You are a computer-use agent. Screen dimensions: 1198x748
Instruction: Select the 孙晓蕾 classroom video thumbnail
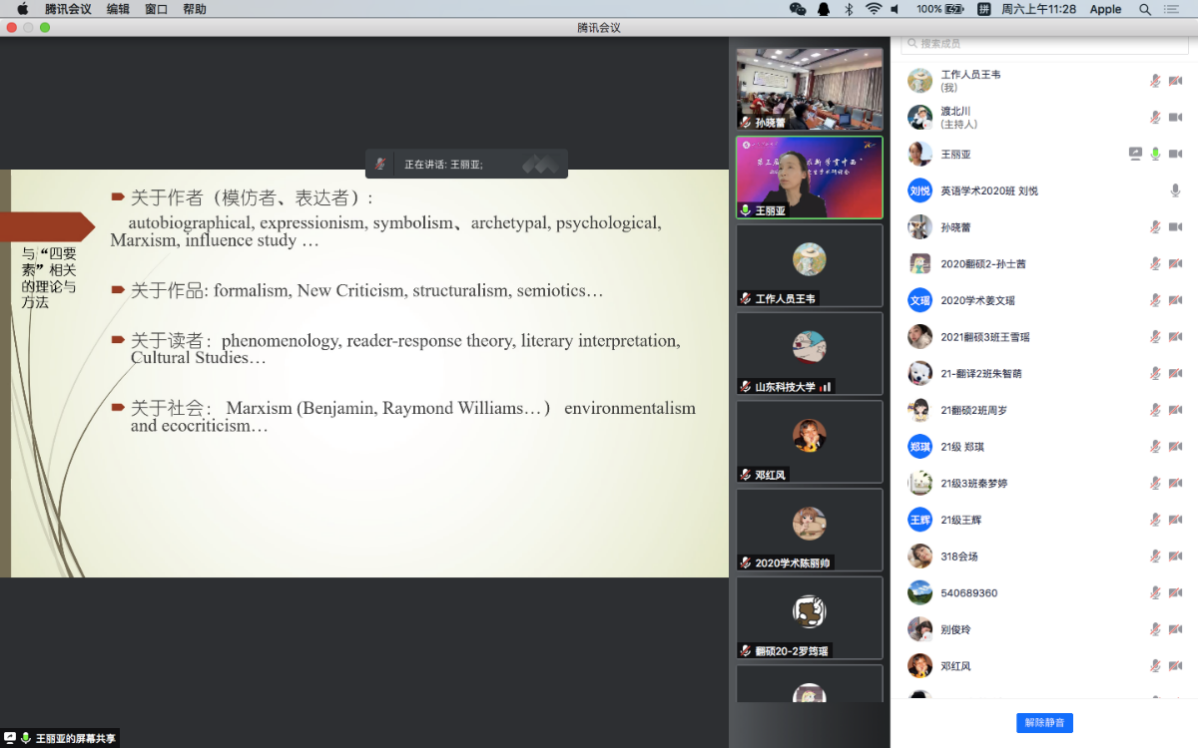coord(809,89)
